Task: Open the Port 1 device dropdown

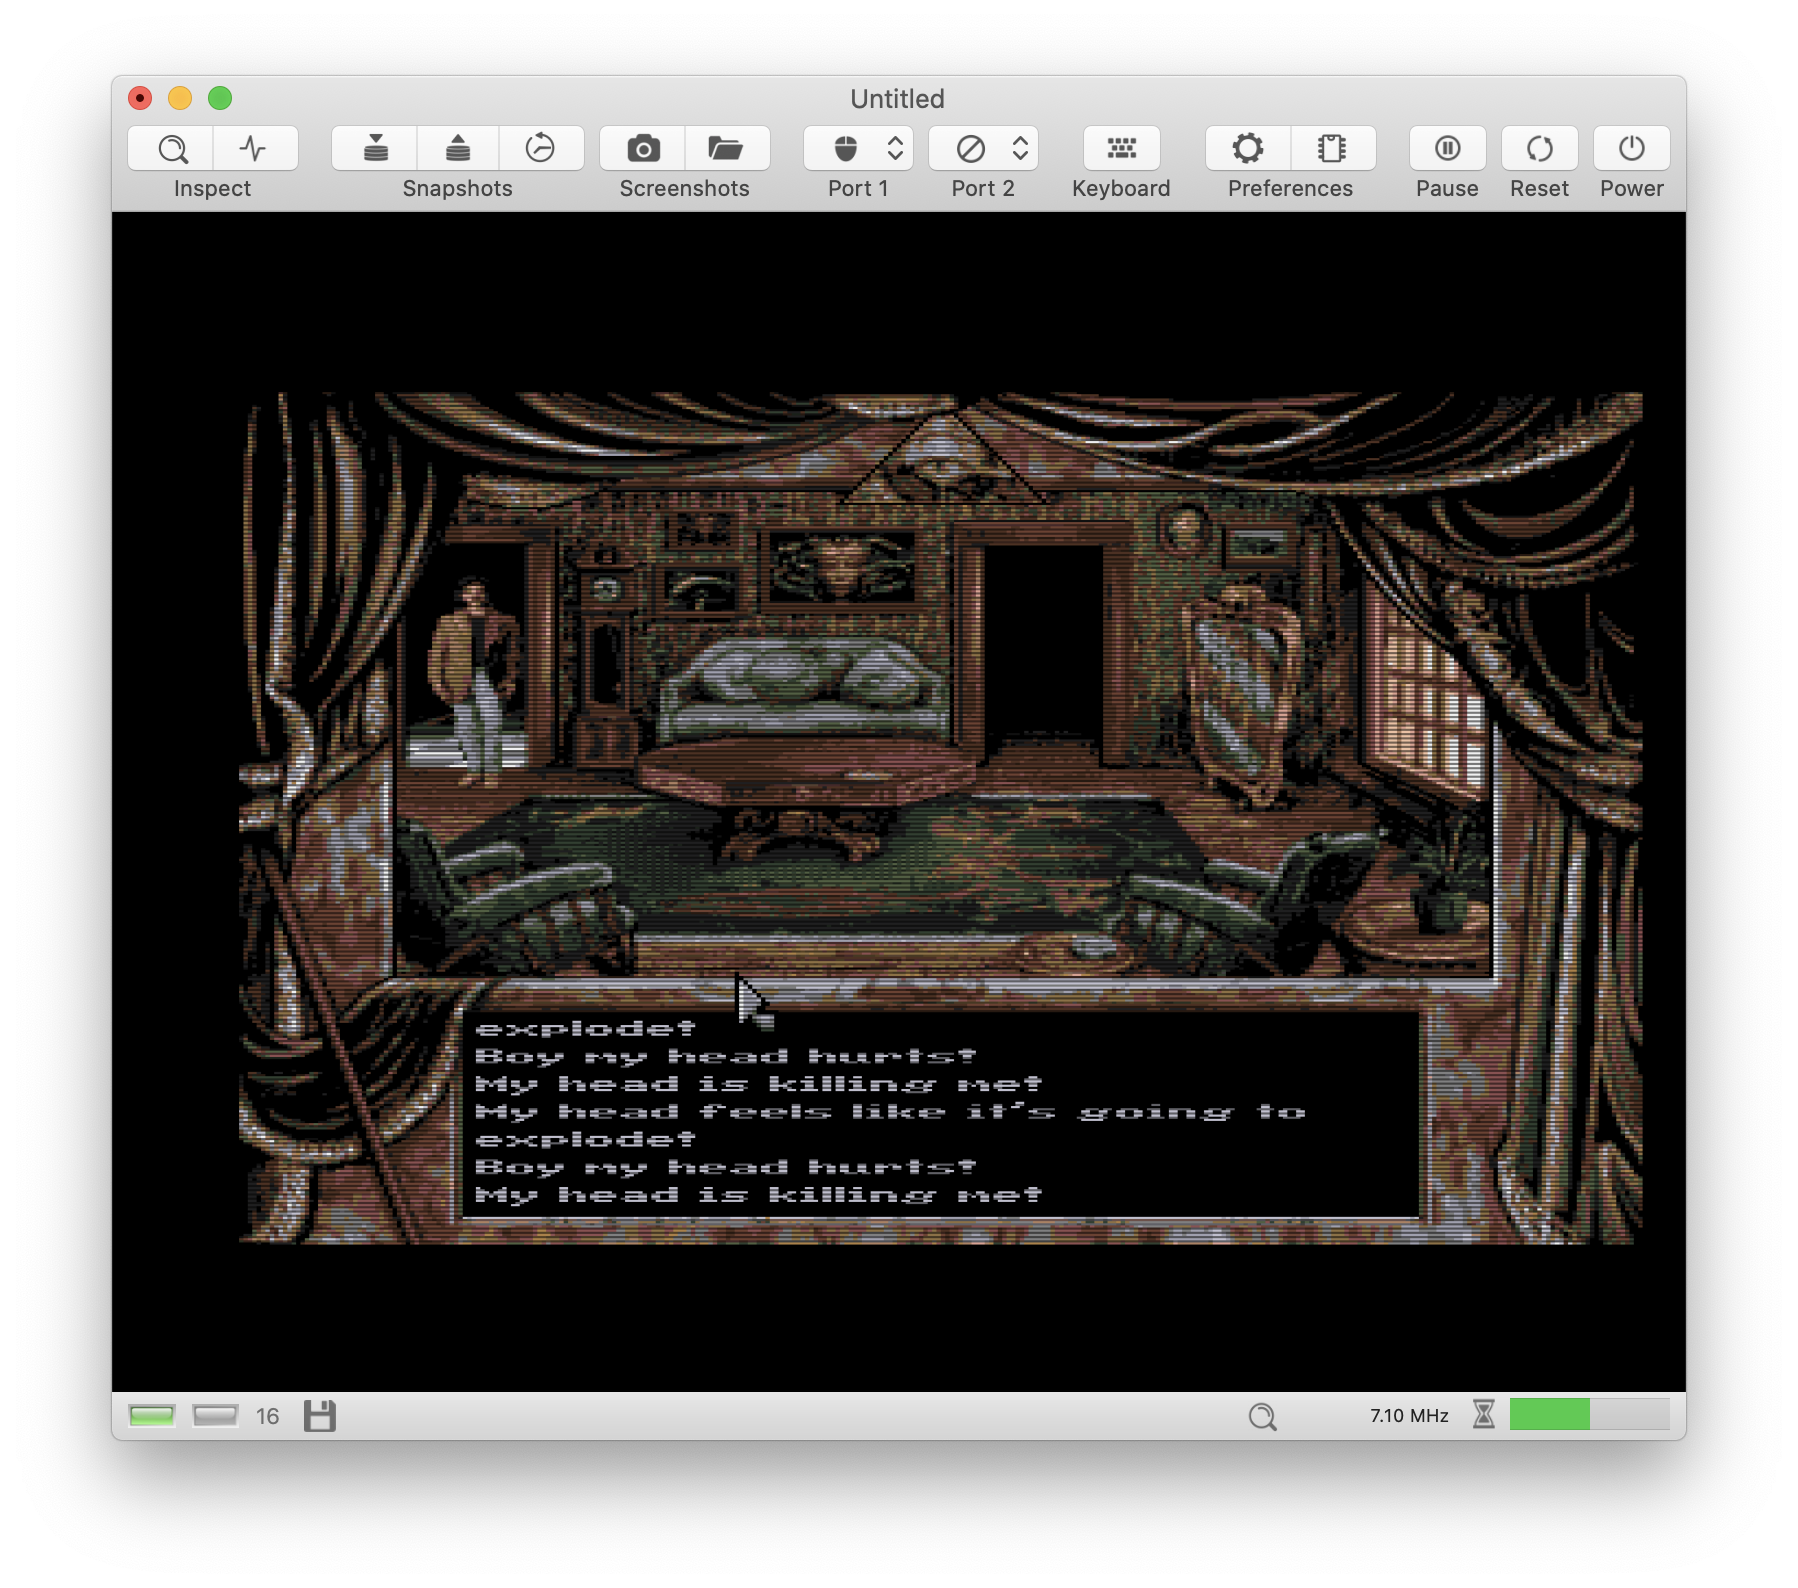Action: pos(858,149)
